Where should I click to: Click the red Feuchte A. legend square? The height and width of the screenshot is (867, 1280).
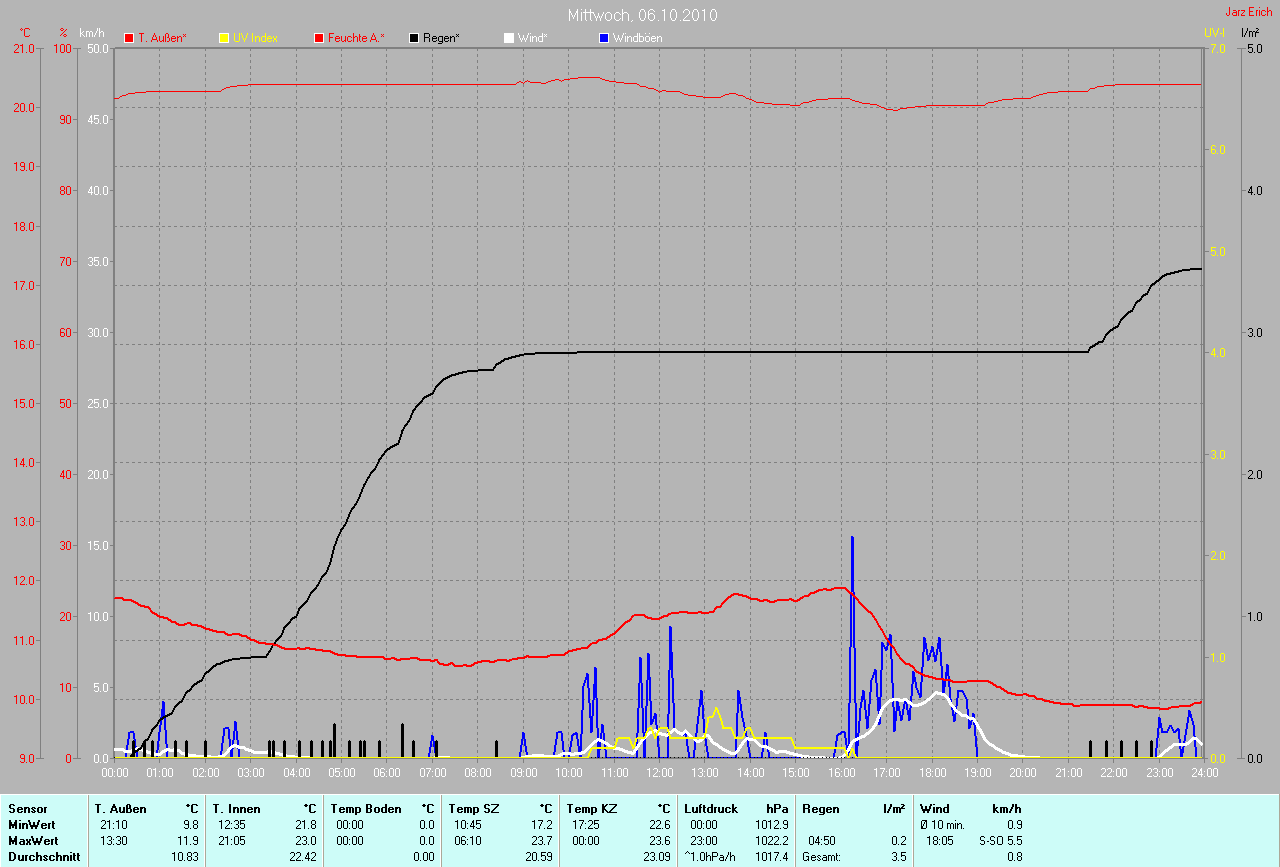320,38
